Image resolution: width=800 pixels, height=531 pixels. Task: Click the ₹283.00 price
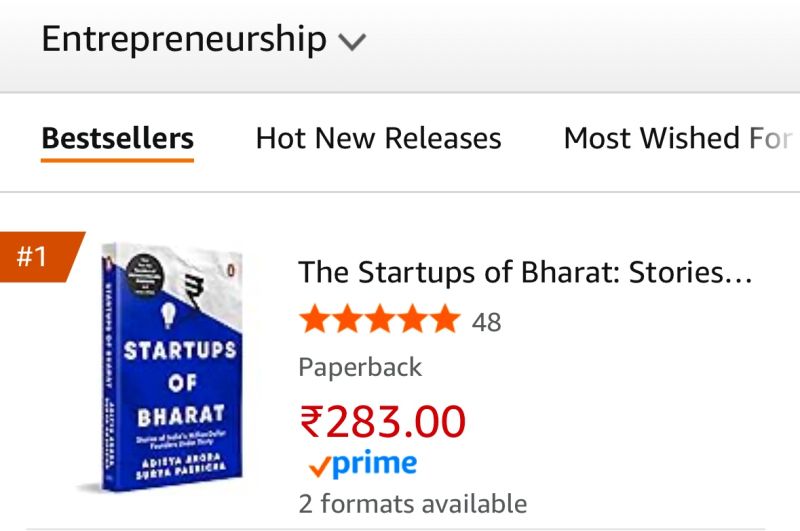tap(383, 421)
